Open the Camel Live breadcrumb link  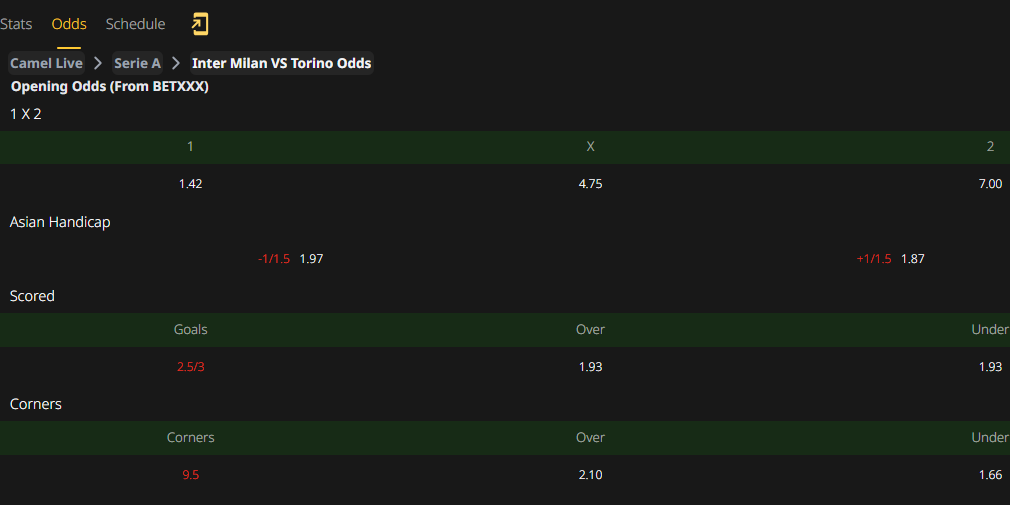click(46, 63)
